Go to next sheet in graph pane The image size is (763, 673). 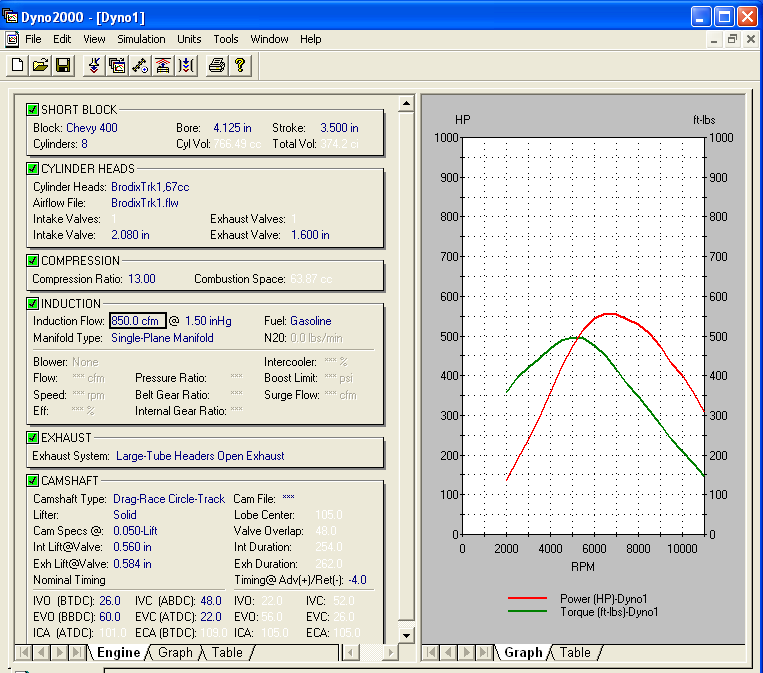[x=467, y=652]
